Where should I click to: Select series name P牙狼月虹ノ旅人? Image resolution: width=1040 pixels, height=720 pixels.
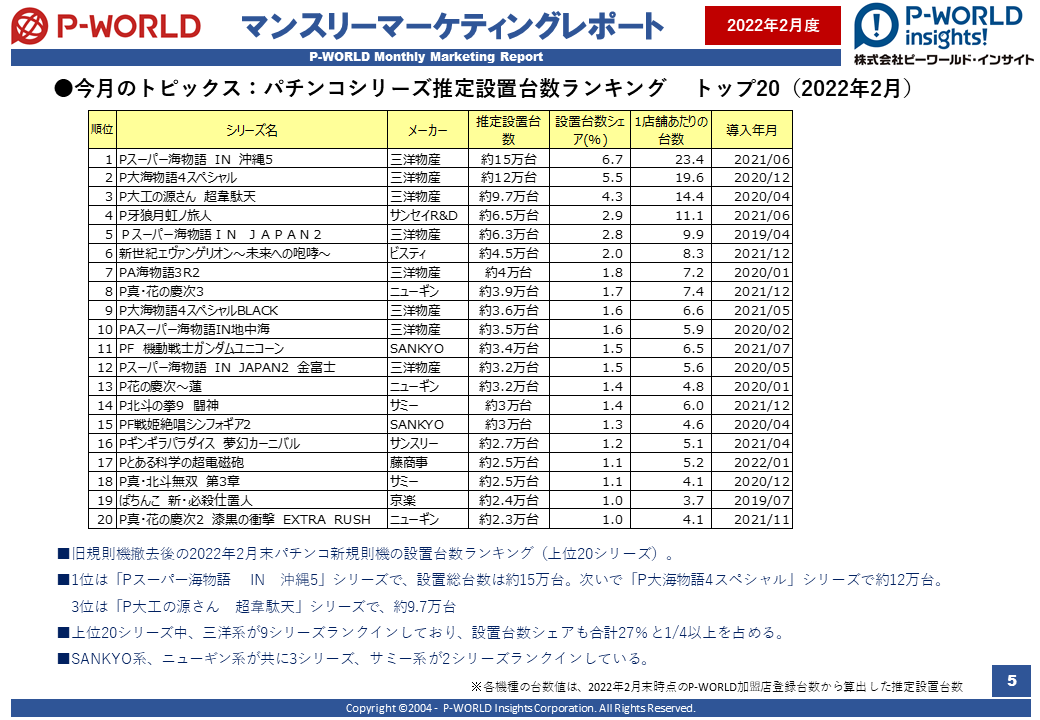tap(165, 215)
